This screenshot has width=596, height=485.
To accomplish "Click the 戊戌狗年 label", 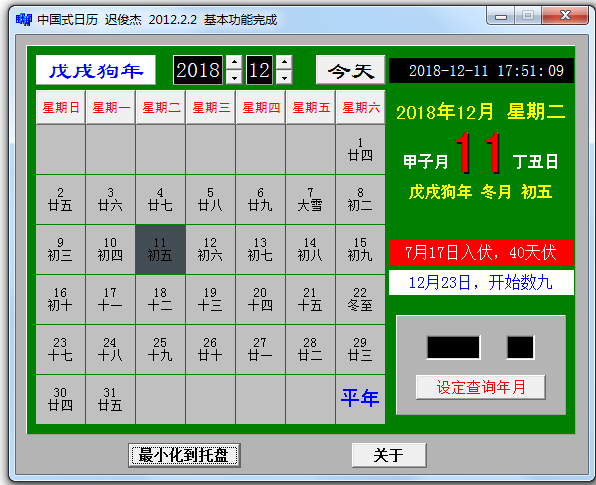I will 96,70.
